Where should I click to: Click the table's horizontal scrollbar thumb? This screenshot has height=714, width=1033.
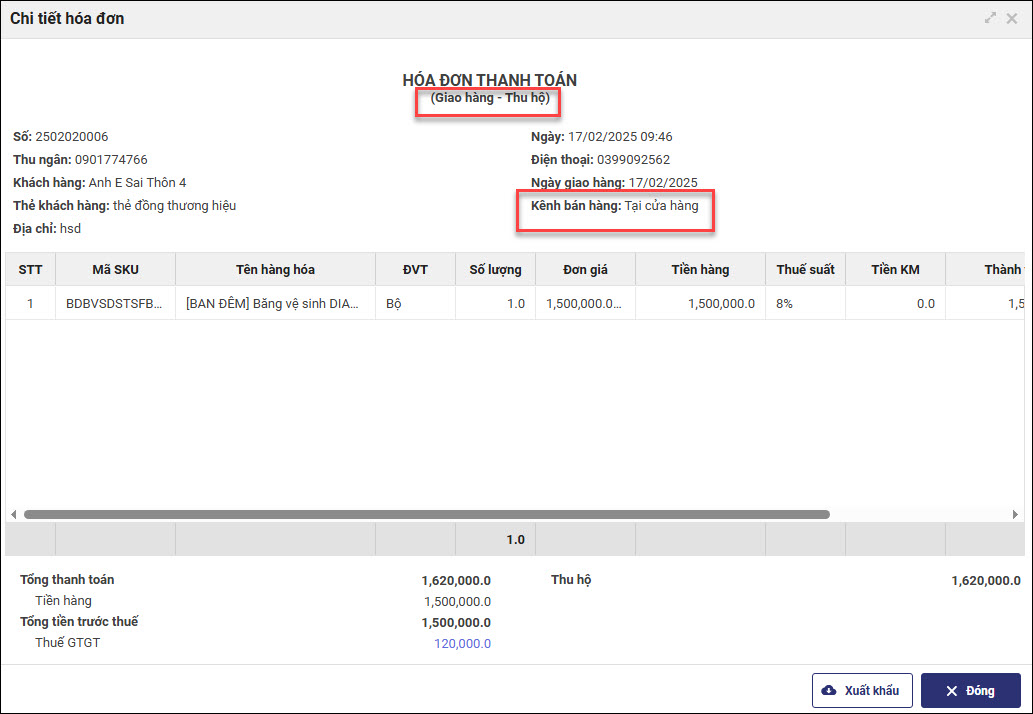426,515
